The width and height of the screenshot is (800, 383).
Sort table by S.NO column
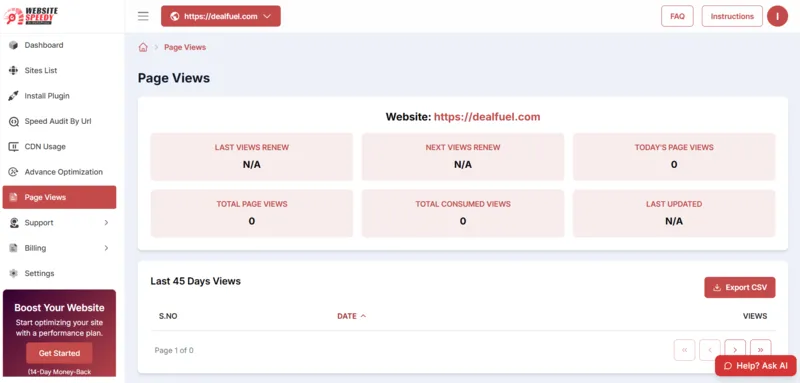[x=168, y=316]
